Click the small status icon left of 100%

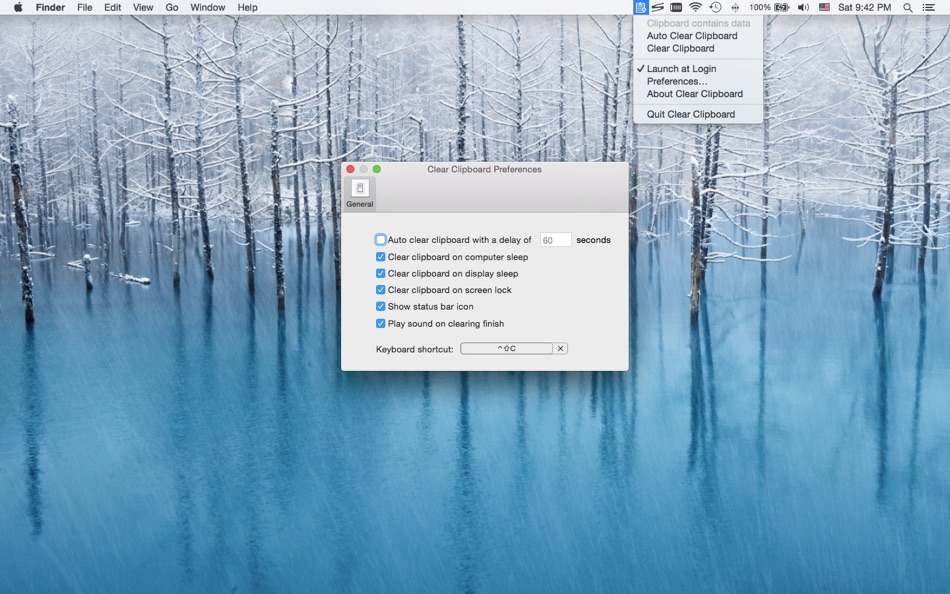coord(735,7)
